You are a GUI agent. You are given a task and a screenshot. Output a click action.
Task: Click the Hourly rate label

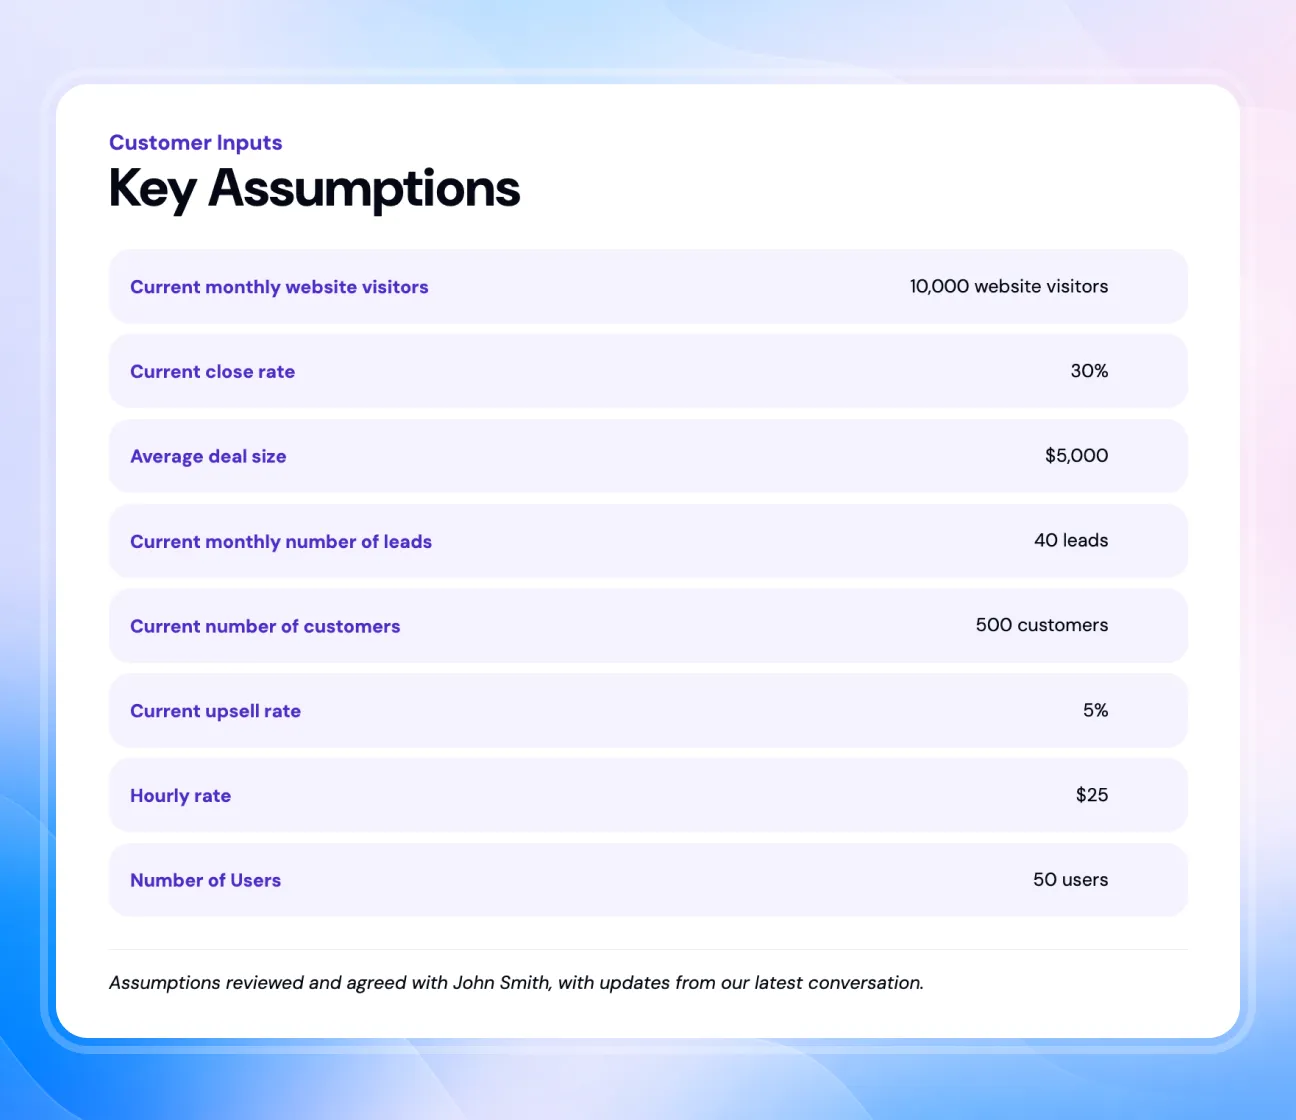(x=180, y=796)
